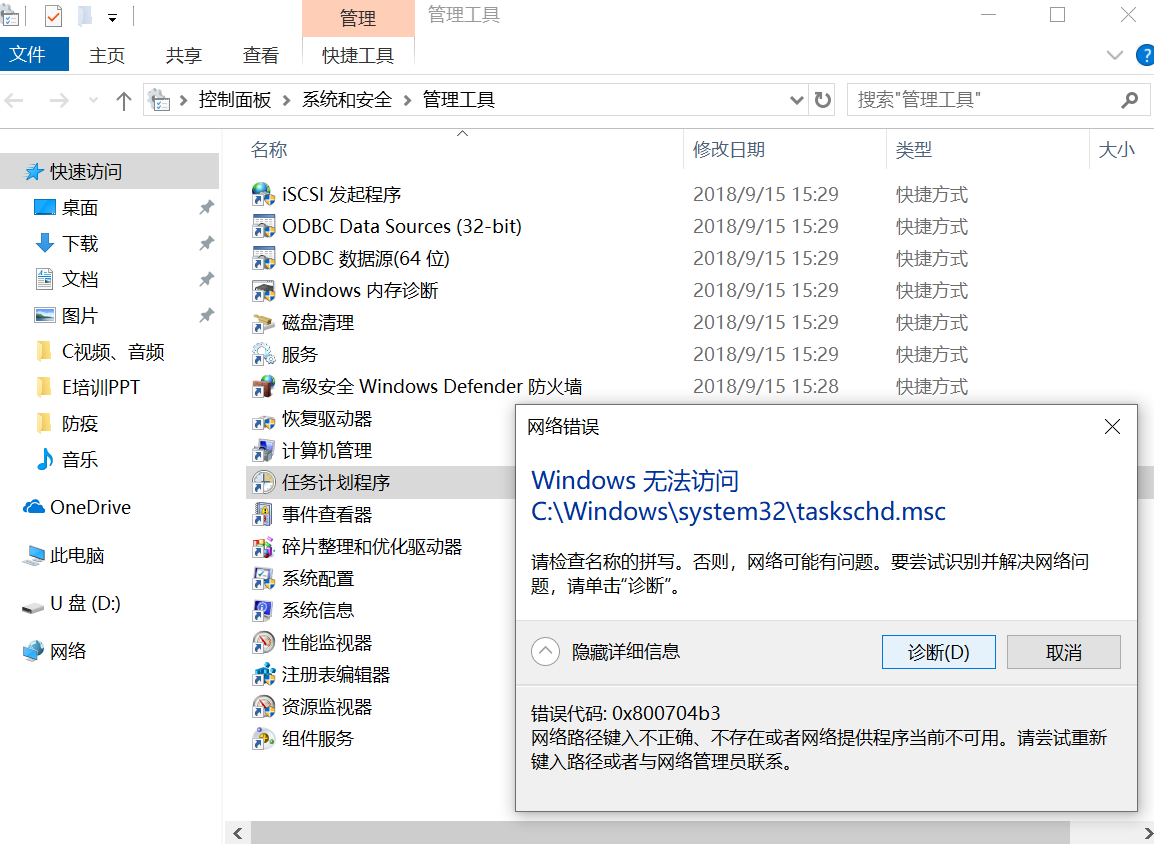Click the refresh icon beside address bar
Image resolution: width=1154 pixels, height=844 pixels.
[x=823, y=99]
